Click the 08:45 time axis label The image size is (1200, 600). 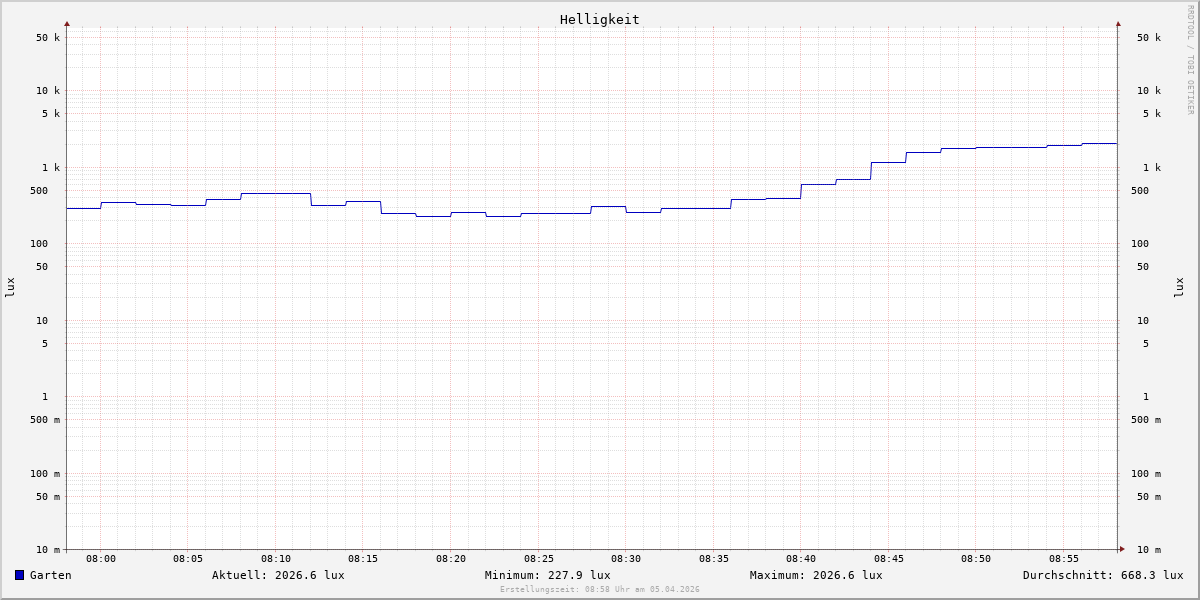[x=888, y=559]
